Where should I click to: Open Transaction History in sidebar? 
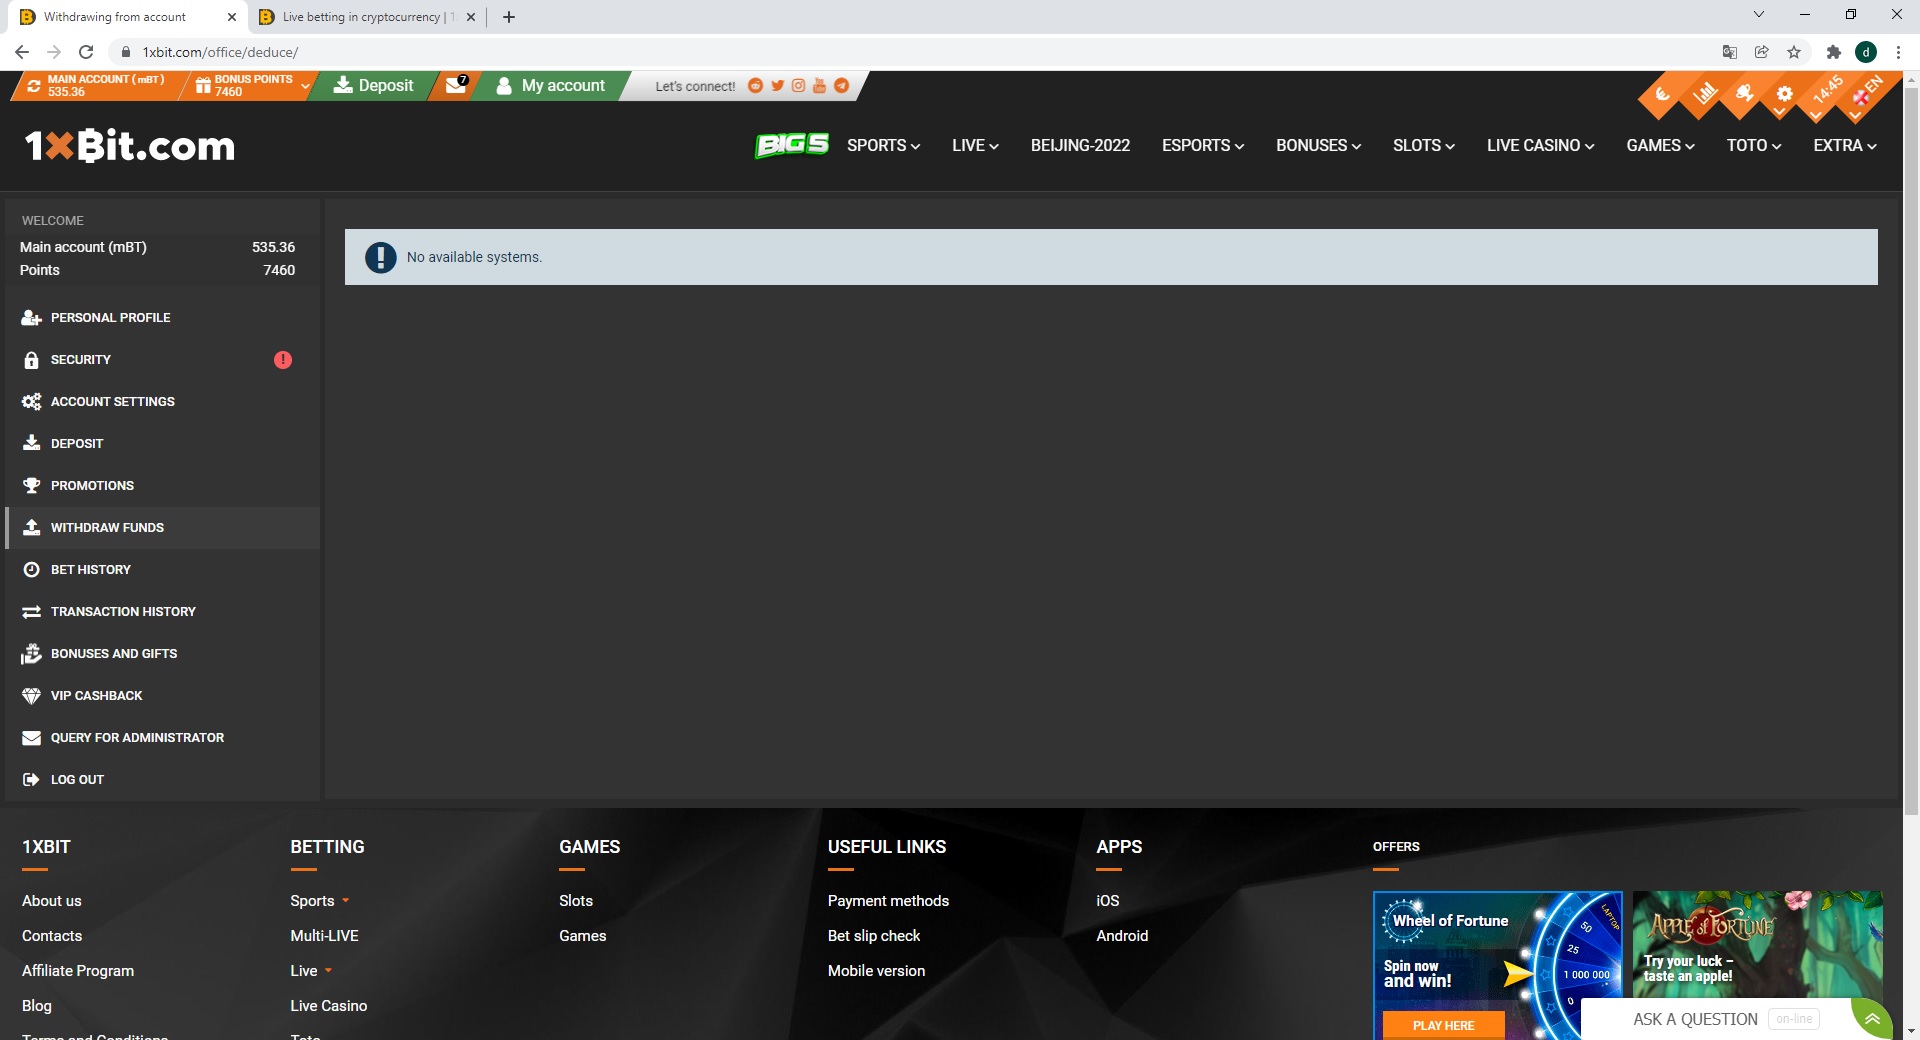click(x=162, y=611)
